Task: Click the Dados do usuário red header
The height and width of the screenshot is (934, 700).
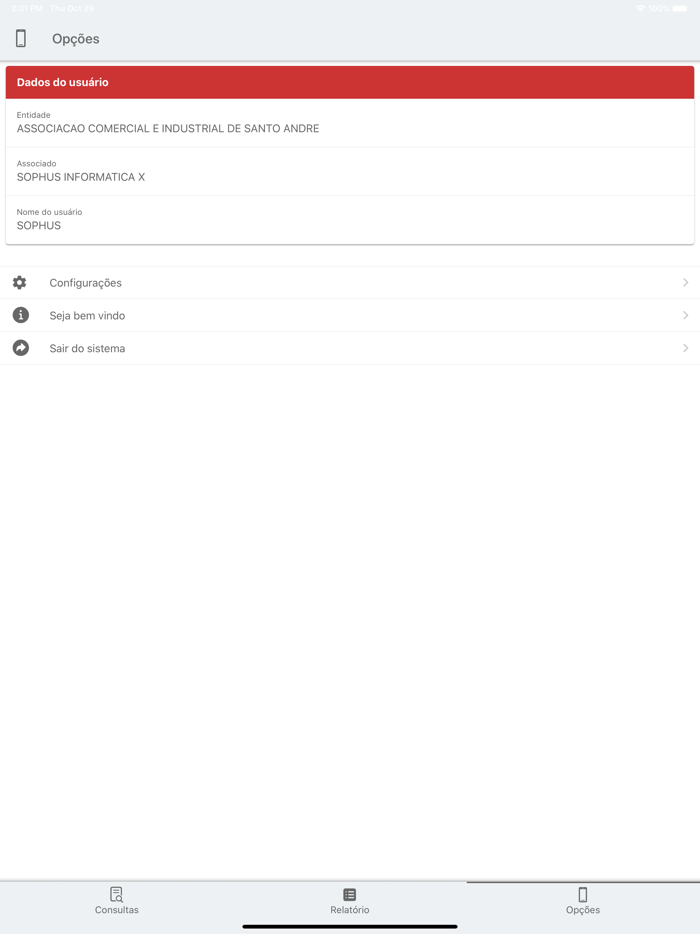Action: click(350, 82)
